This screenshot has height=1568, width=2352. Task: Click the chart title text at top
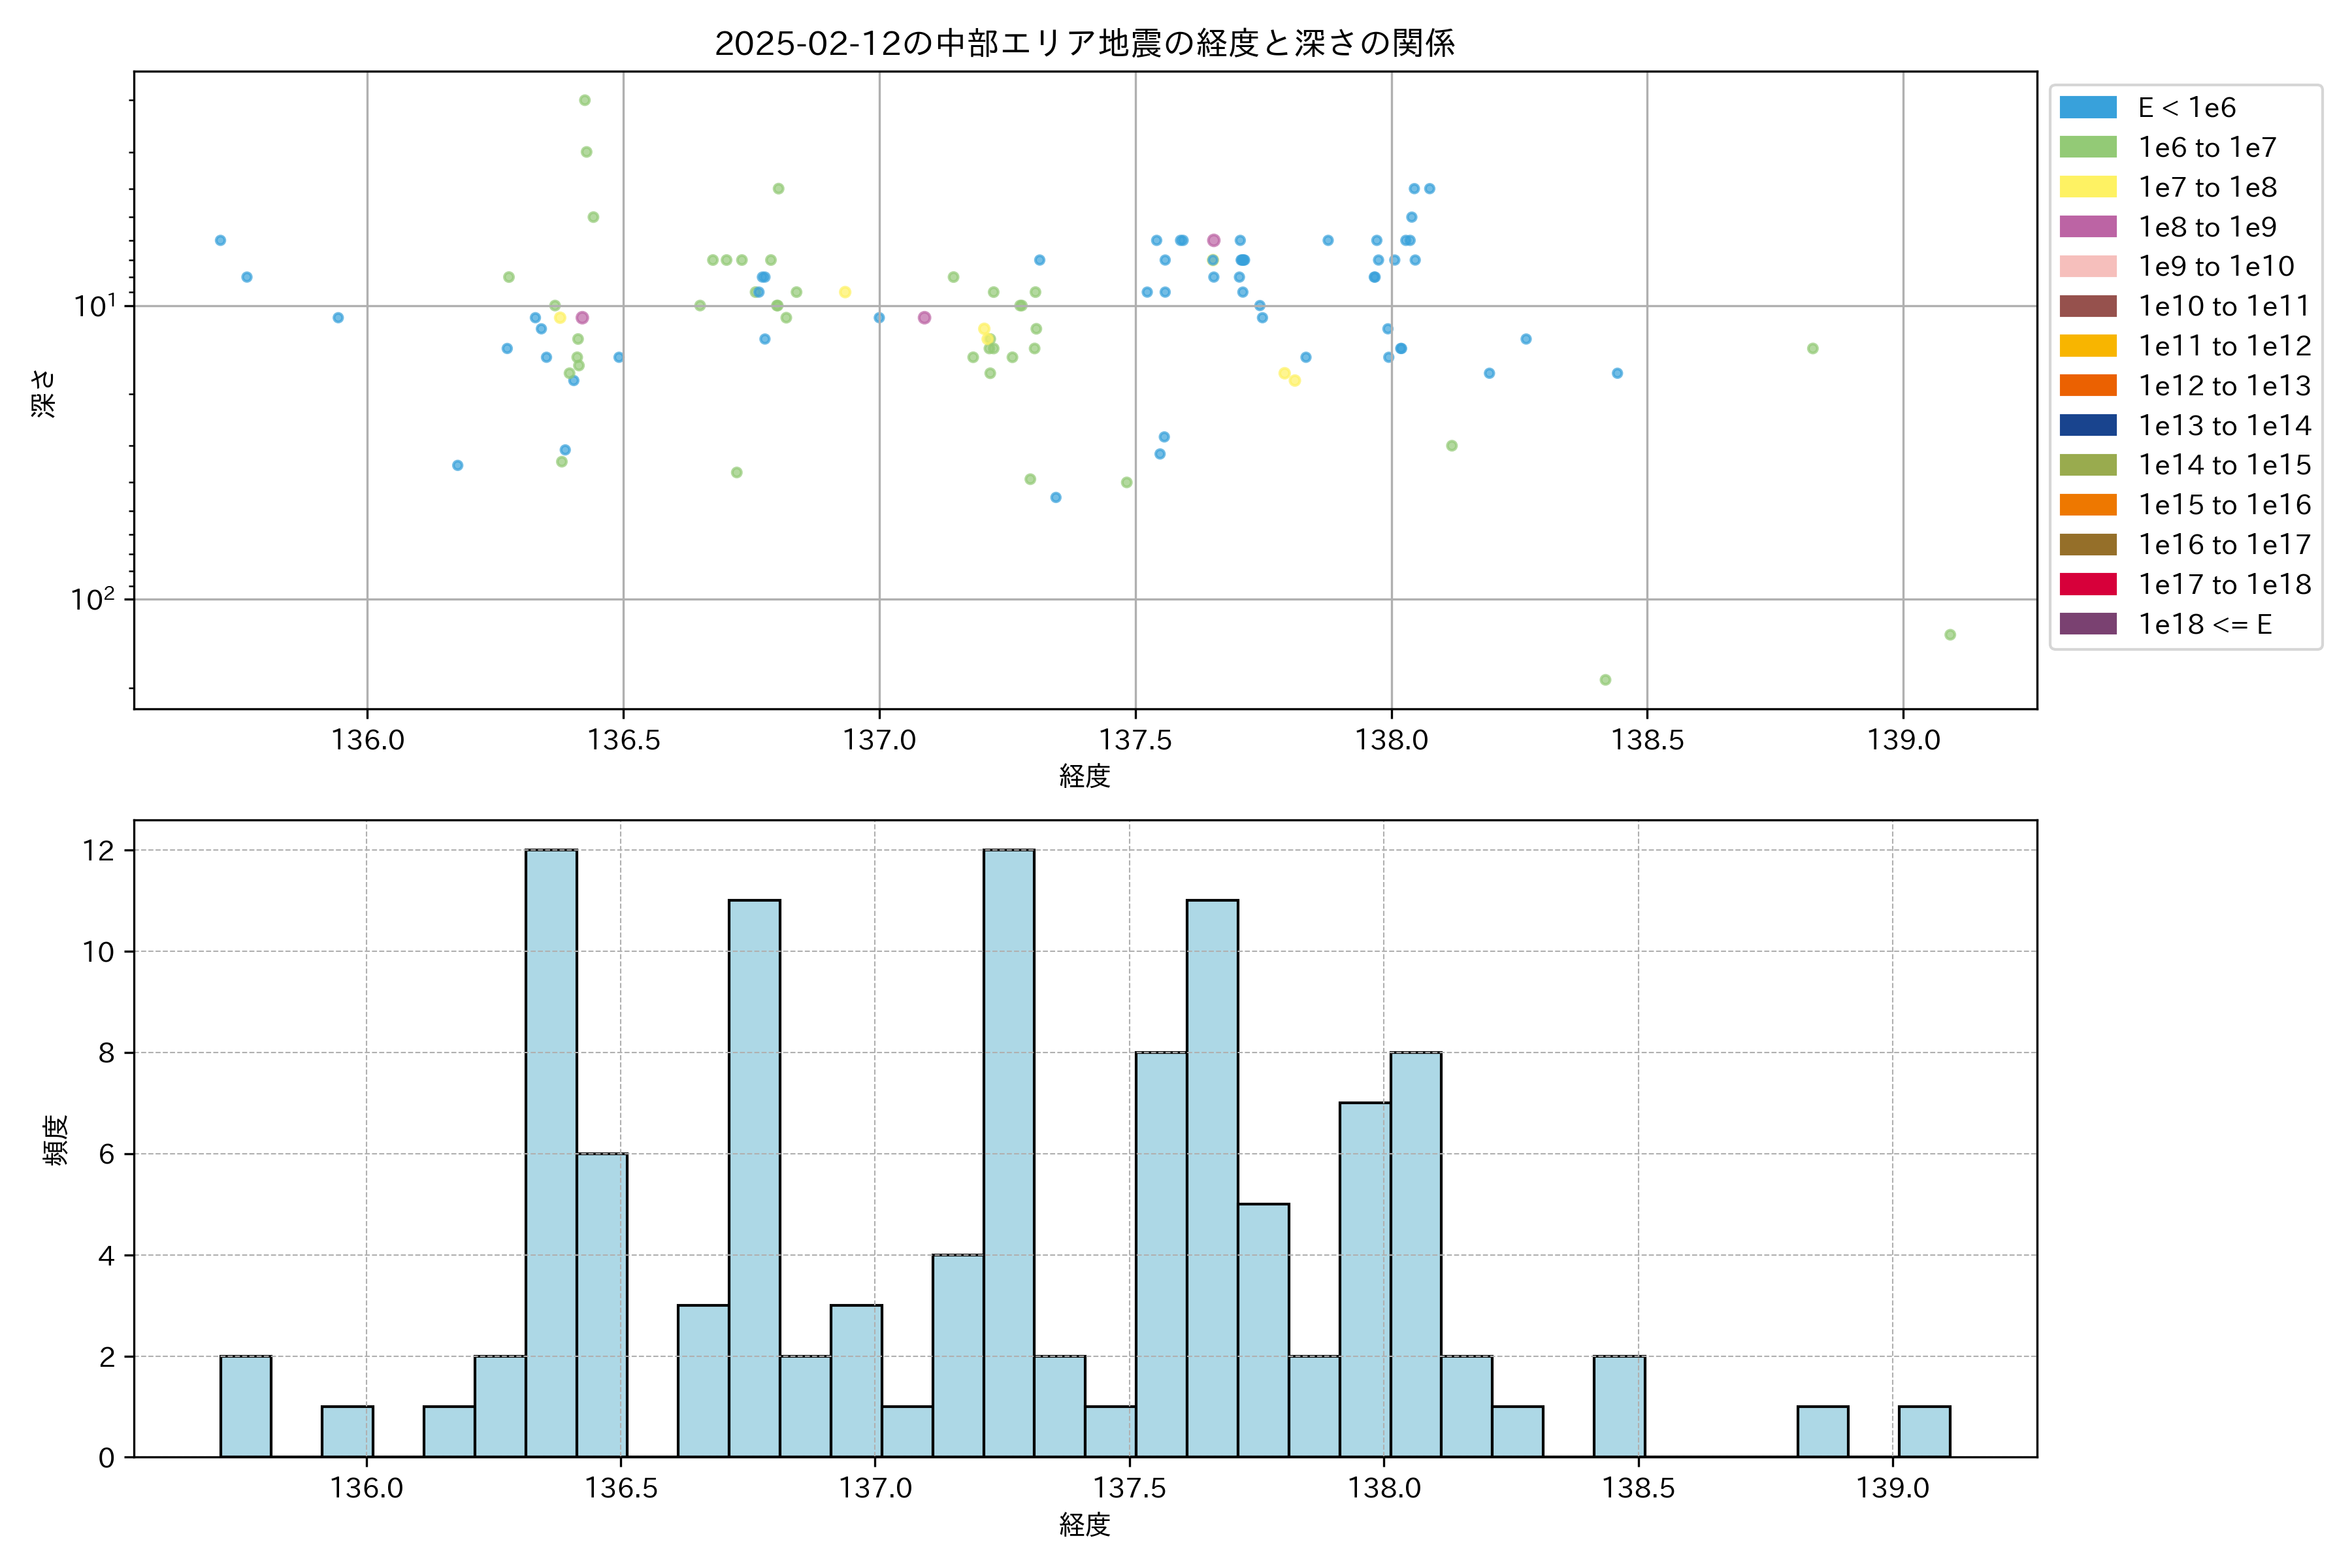pyautogui.click(x=1084, y=43)
